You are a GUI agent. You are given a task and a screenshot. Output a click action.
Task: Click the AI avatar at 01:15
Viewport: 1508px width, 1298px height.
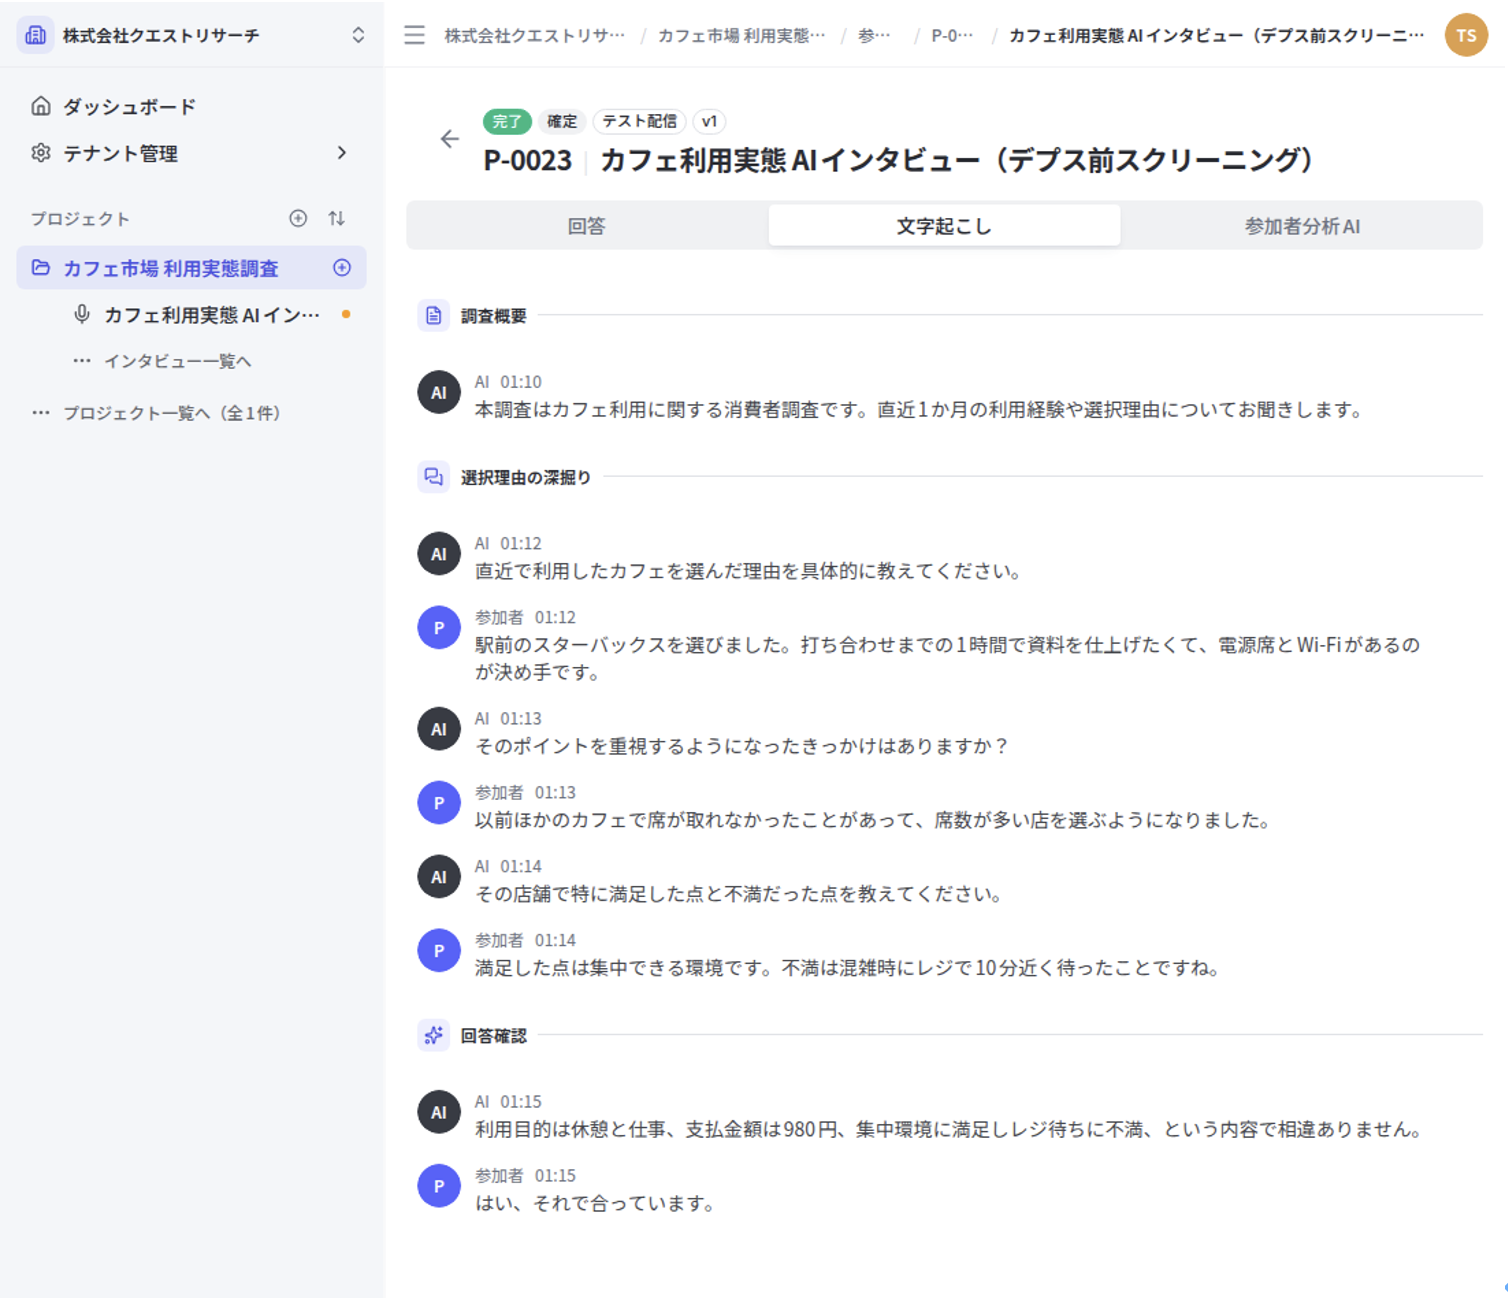click(439, 1112)
